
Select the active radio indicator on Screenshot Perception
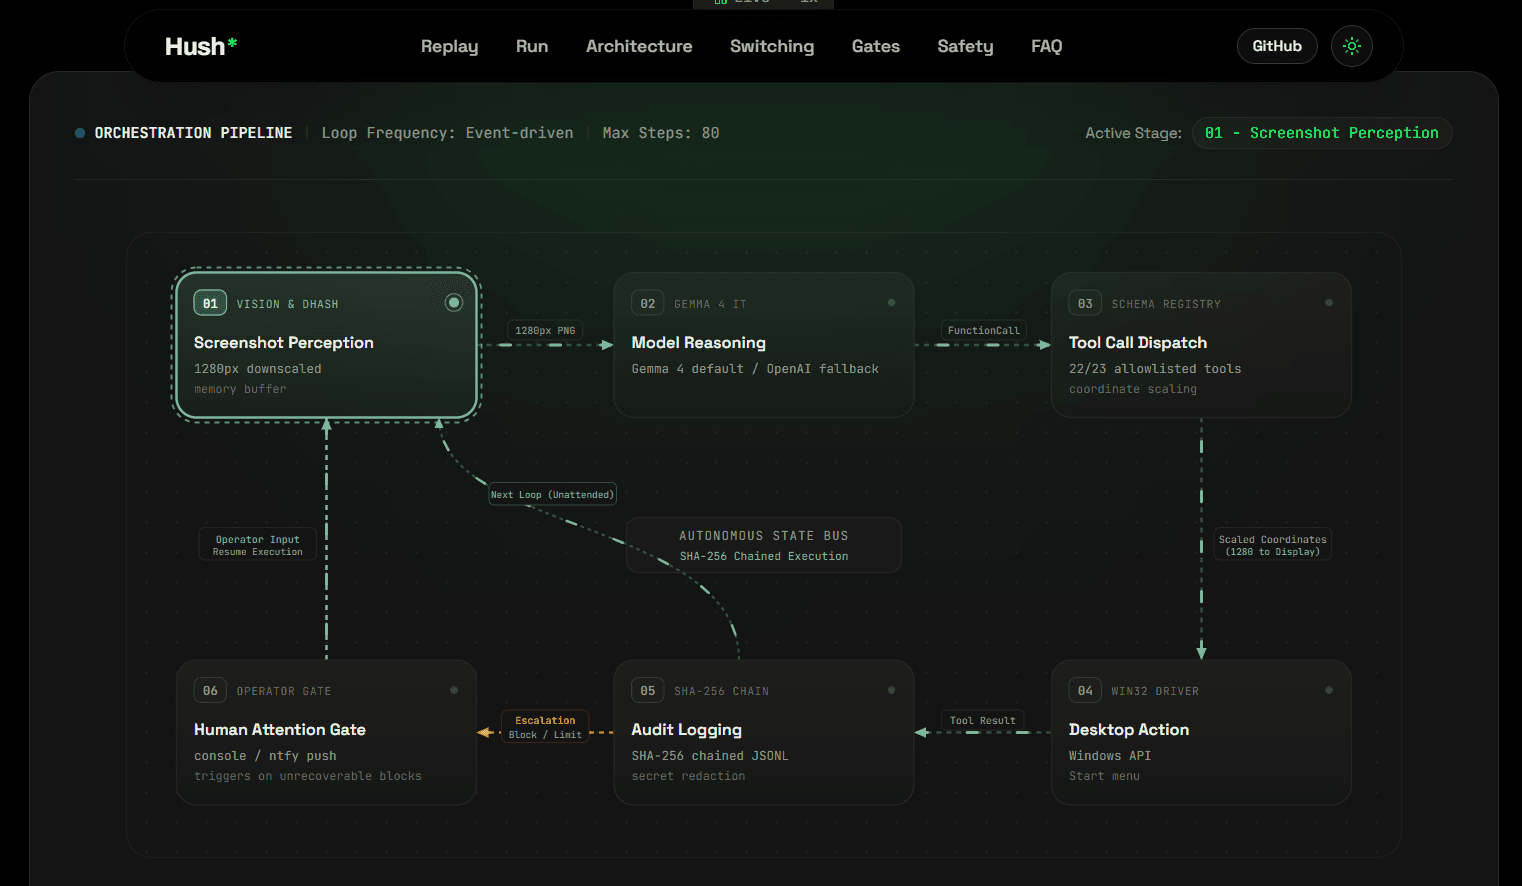(454, 302)
